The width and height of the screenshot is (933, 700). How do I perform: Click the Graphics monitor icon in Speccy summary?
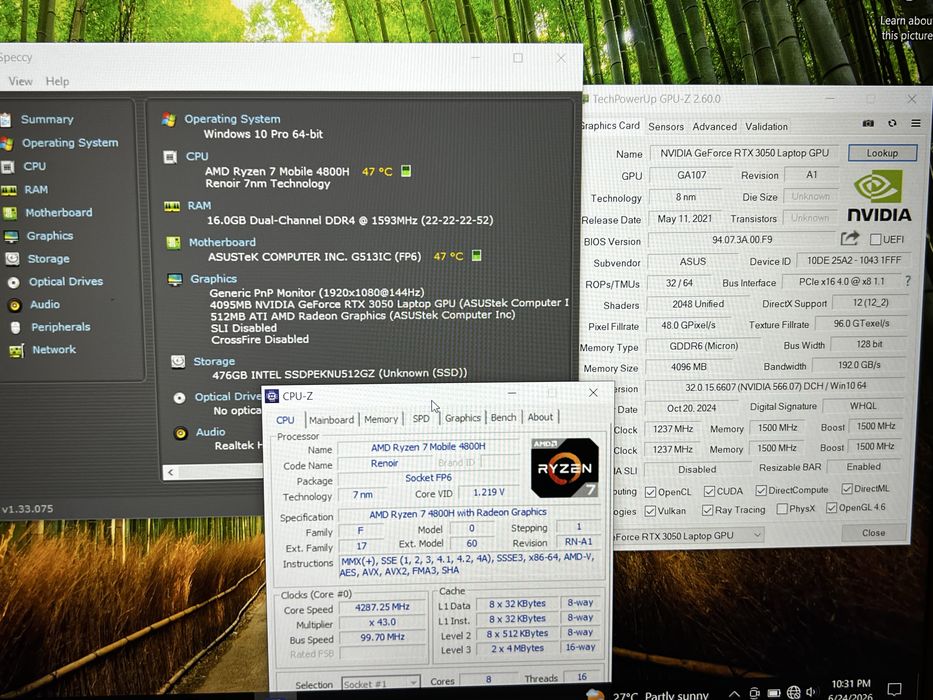pyautogui.click(x=175, y=279)
